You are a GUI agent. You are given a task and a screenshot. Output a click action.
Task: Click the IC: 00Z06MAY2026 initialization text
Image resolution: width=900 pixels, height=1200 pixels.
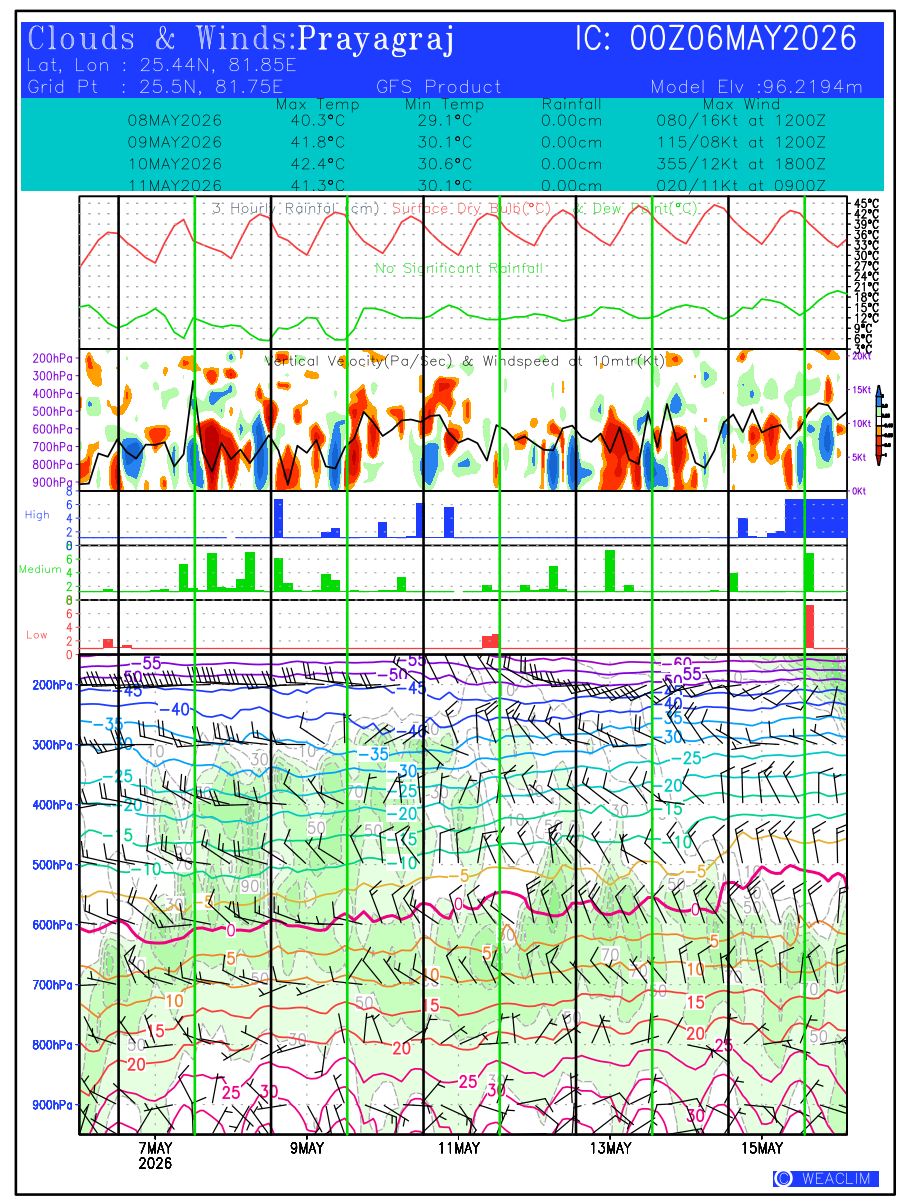click(x=716, y=39)
